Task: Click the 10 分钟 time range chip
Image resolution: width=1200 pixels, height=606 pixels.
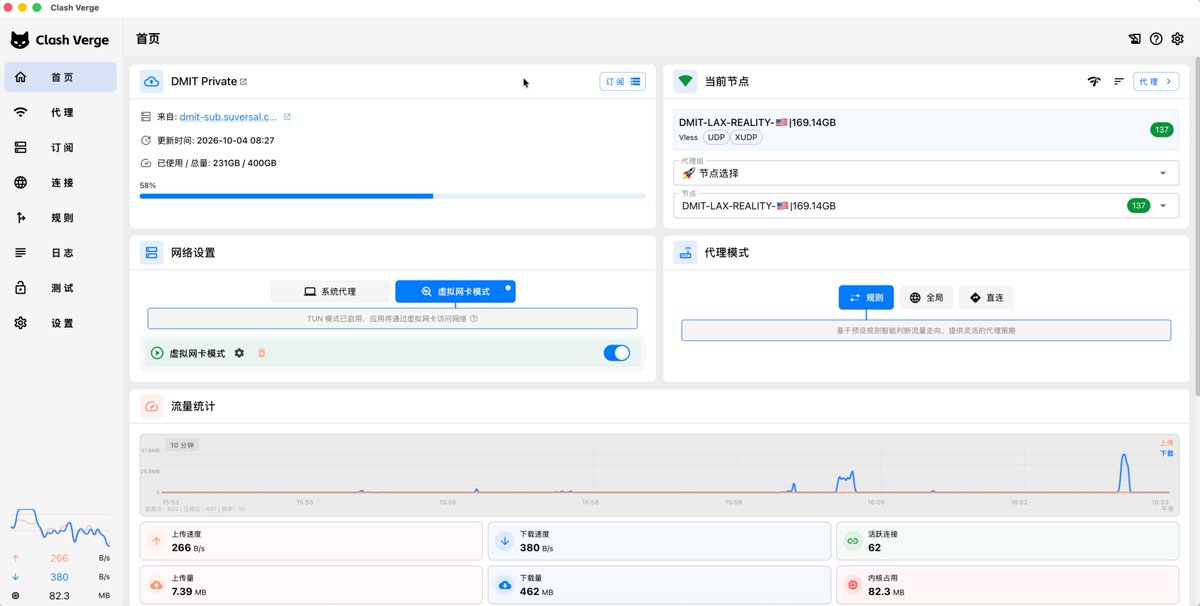Action: click(x=183, y=445)
